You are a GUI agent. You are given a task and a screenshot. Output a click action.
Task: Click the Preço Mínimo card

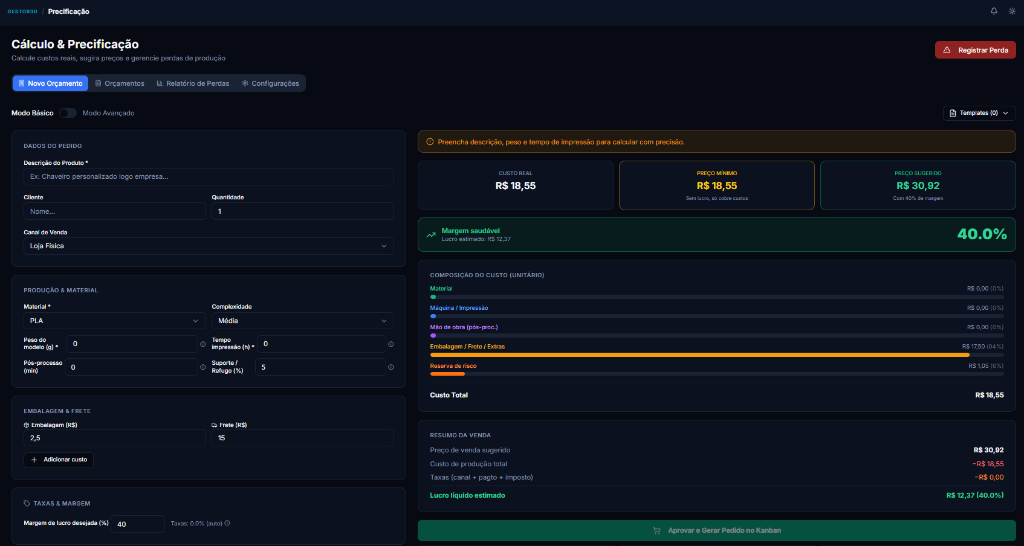[716, 185]
